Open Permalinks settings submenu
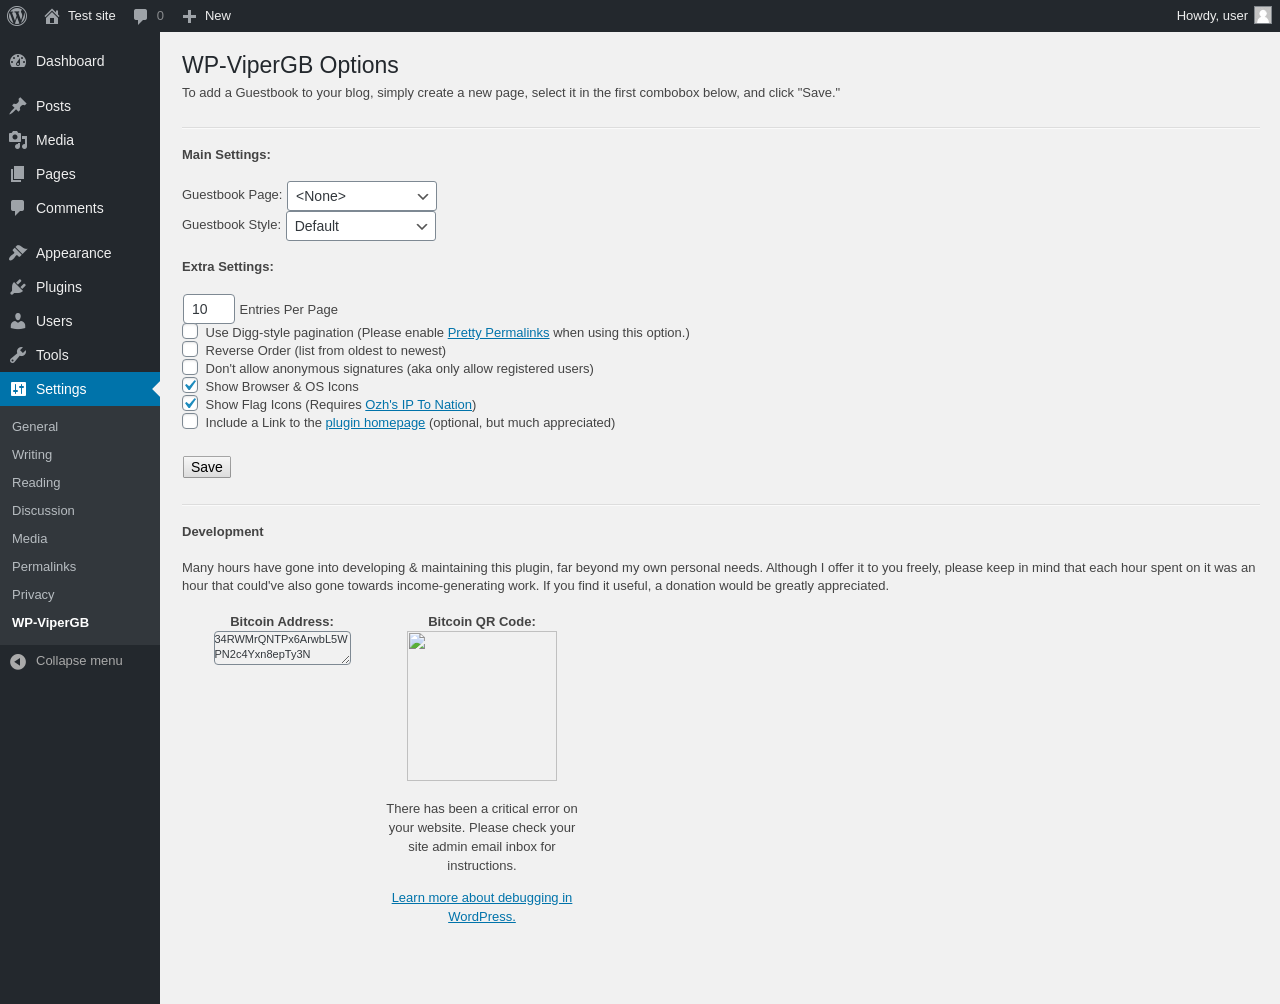 tap(44, 566)
